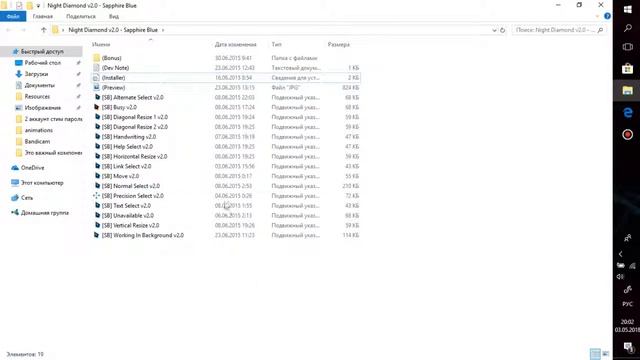The image size is (640, 360).
Task: Select [SB] Move v2.0 file
Action: (x=120, y=176)
